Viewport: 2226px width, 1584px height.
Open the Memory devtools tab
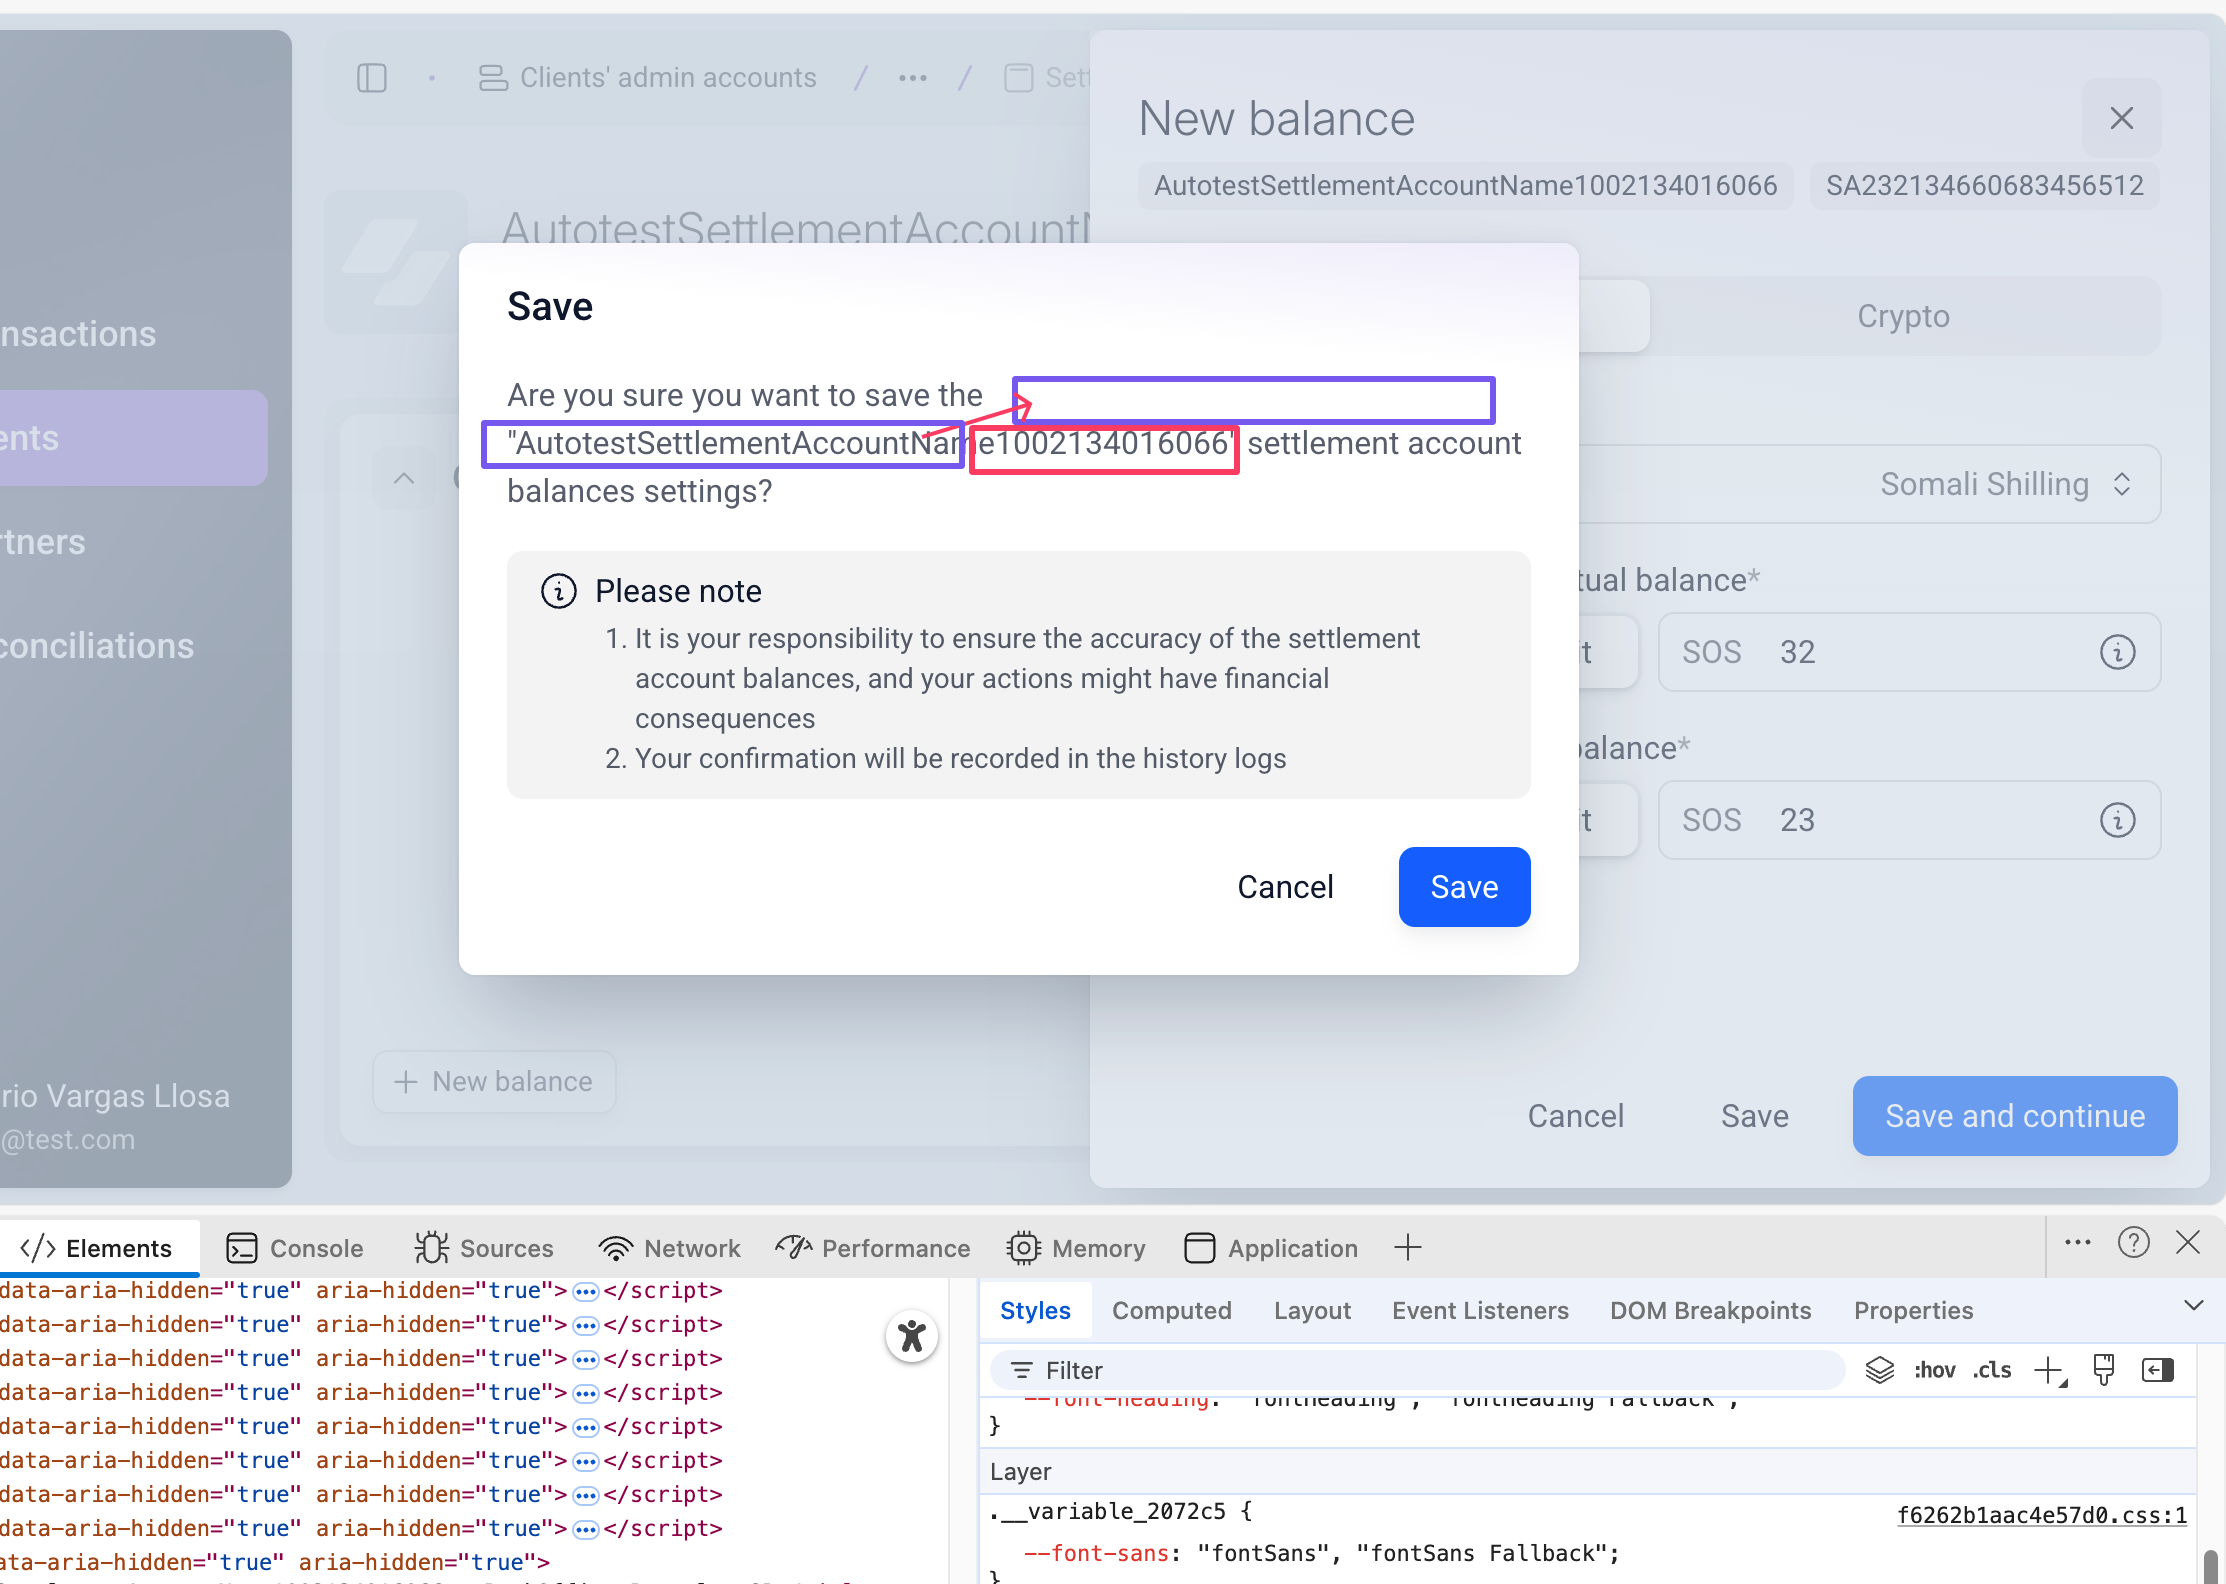click(1077, 1248)
